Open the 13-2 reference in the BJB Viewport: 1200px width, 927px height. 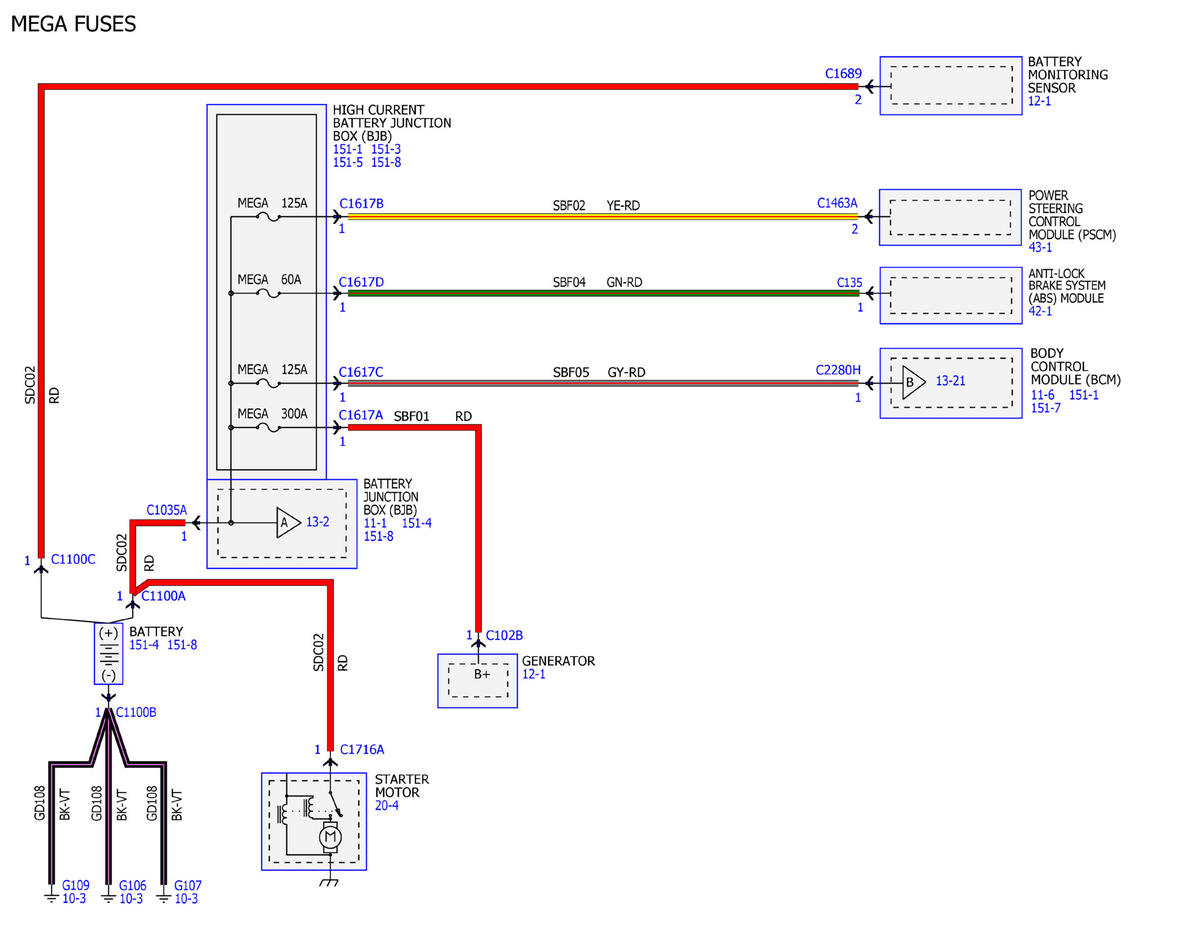318,522
